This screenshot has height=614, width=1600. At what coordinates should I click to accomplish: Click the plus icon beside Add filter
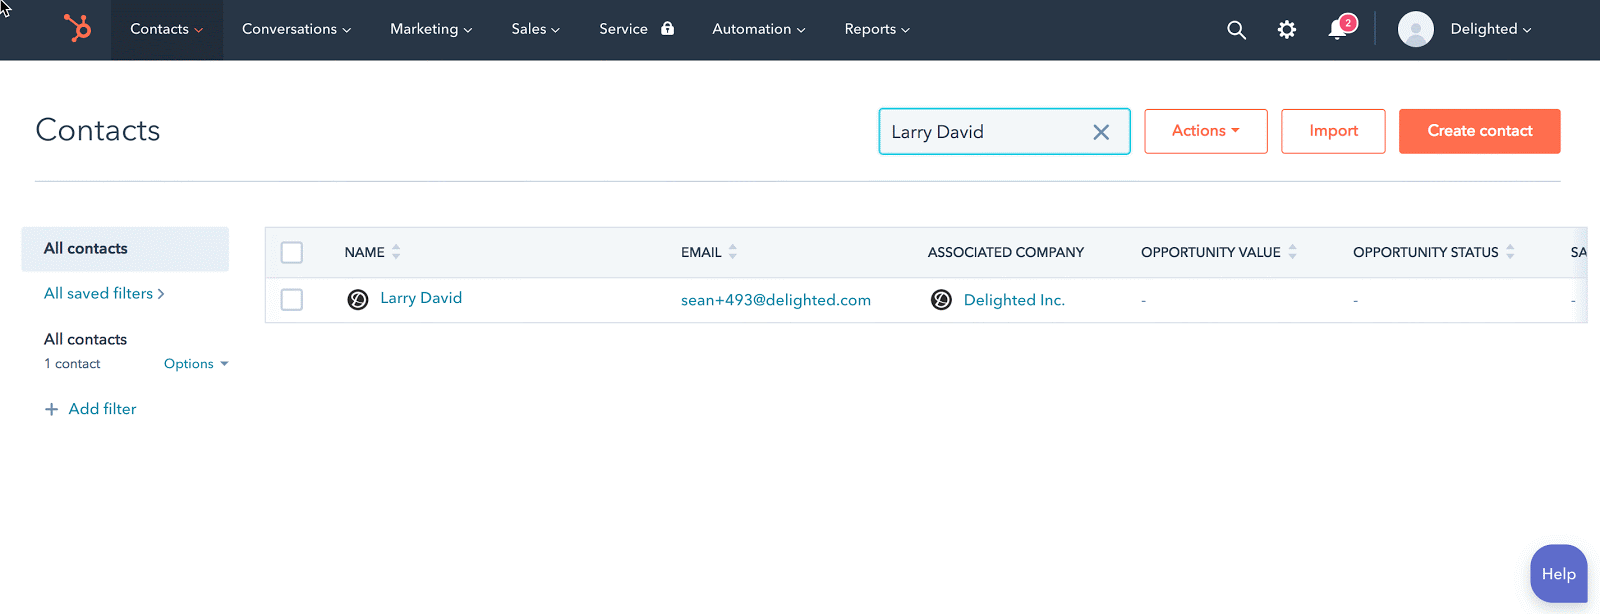tap(51, 409)
